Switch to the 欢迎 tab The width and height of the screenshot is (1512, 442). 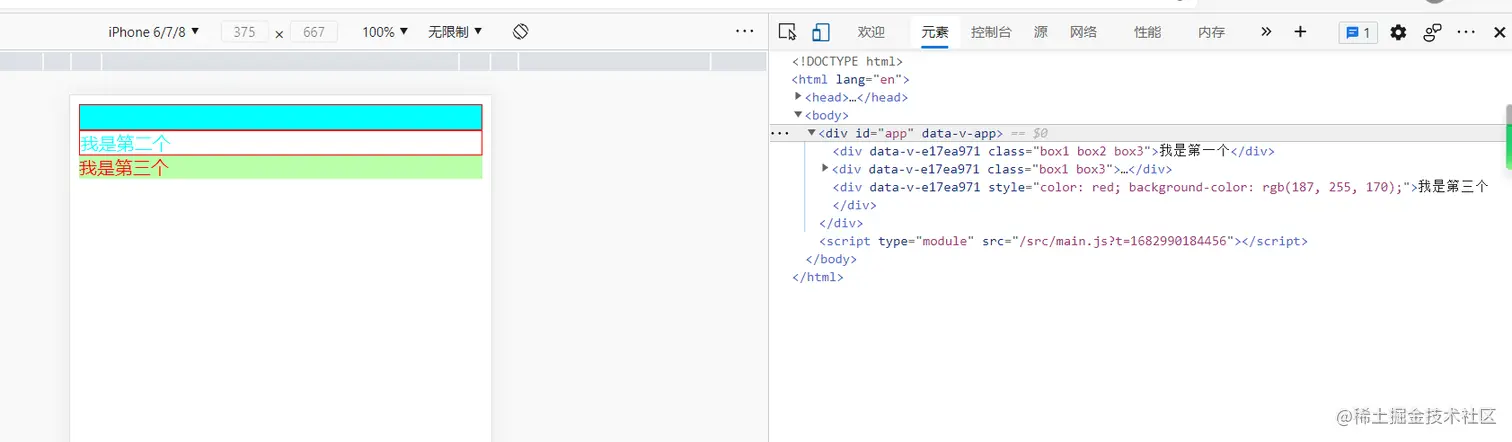871,32
